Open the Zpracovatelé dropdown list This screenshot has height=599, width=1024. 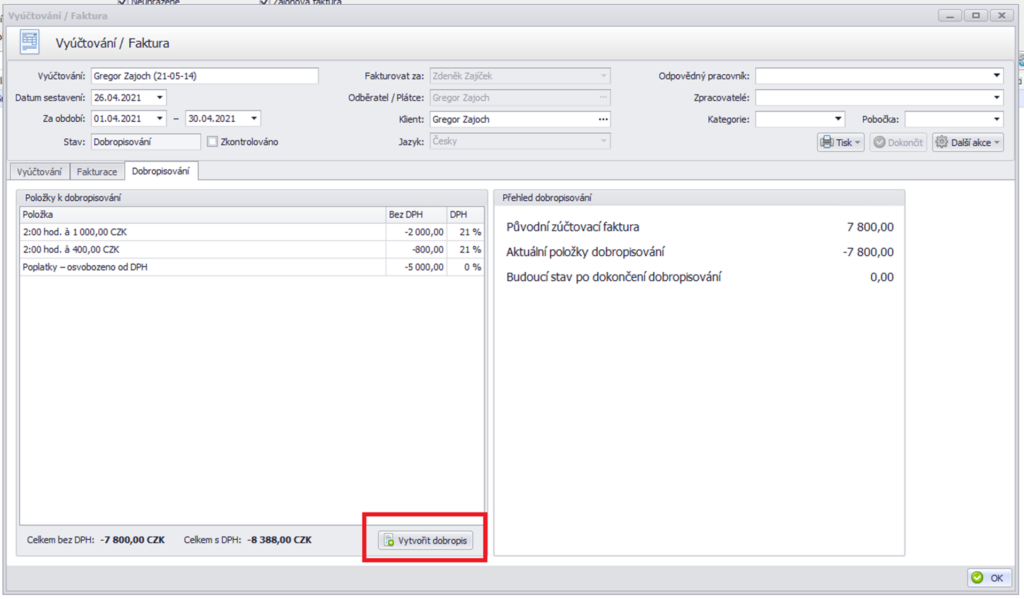click(996, 98)
